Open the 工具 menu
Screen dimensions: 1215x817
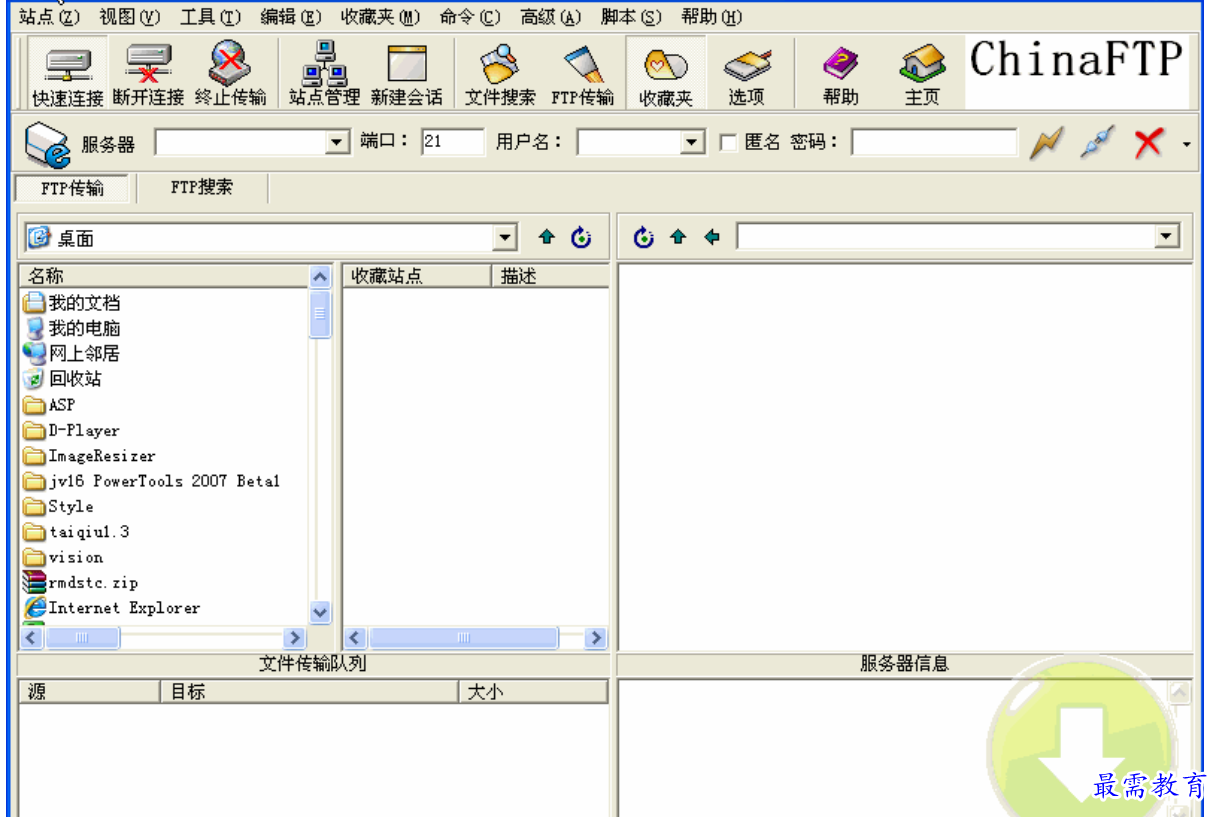pos(211,17)
